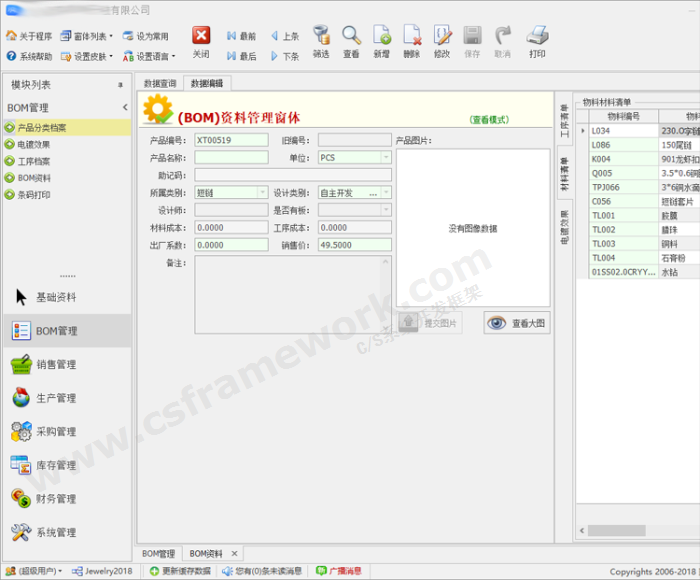Collapse the BOM管理 panel chevron
Screen dimensions: 700x580
[125, 107]
